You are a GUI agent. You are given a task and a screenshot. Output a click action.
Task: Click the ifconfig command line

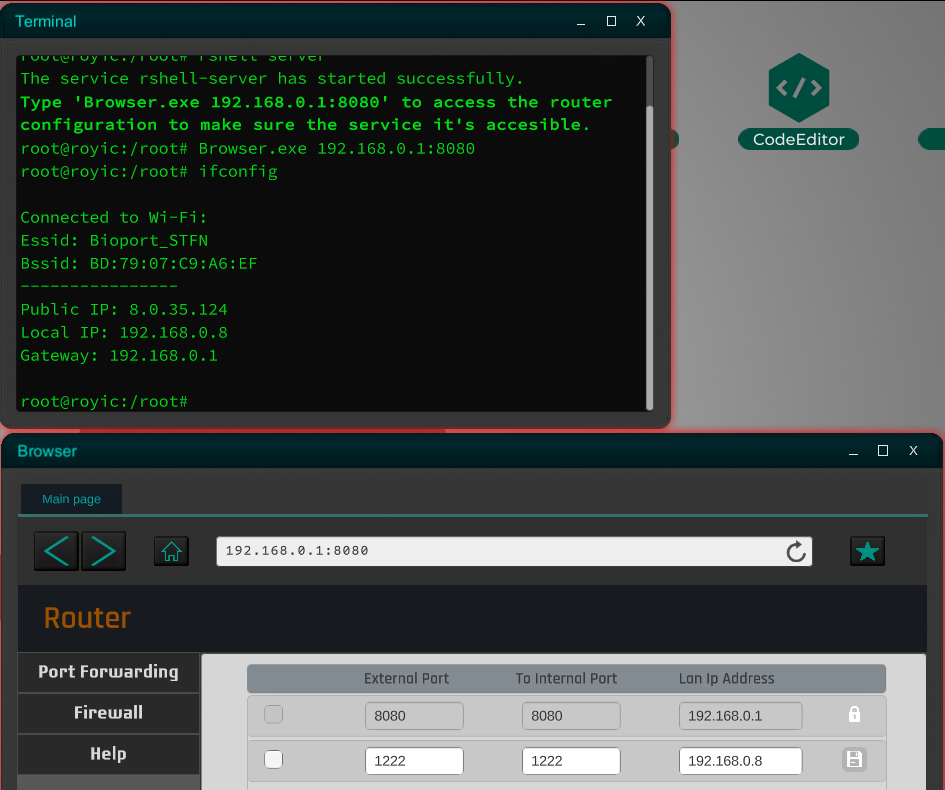(149, 172)
